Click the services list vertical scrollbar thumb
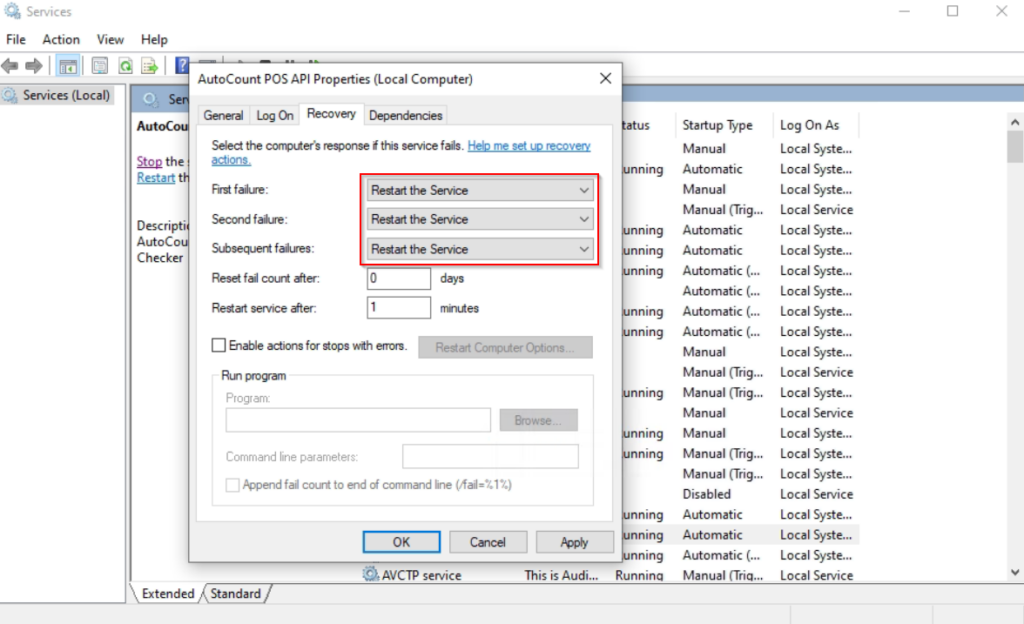The image size is (1024, 624). point(1014,147)
